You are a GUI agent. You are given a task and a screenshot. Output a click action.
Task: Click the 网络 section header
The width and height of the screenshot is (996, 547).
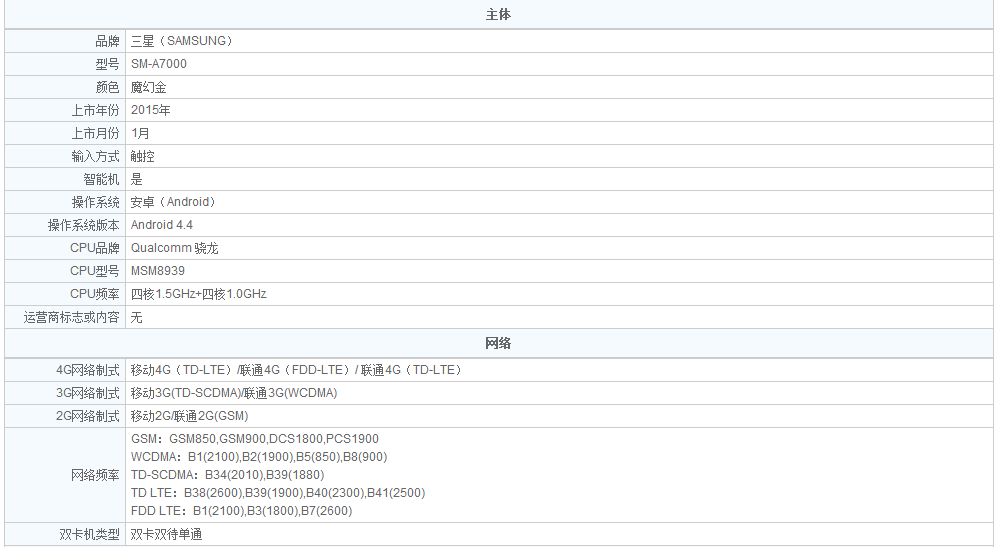click(498, 343)
